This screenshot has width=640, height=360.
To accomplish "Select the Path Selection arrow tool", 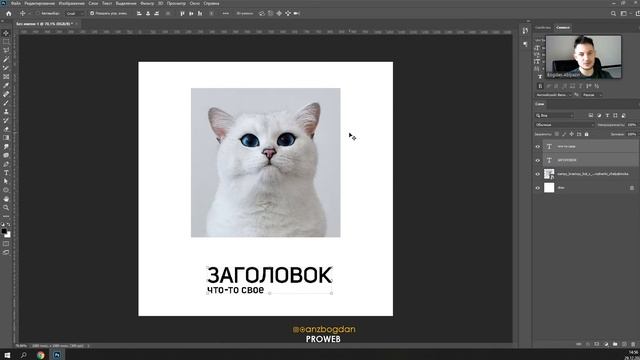I will [6, 181].
